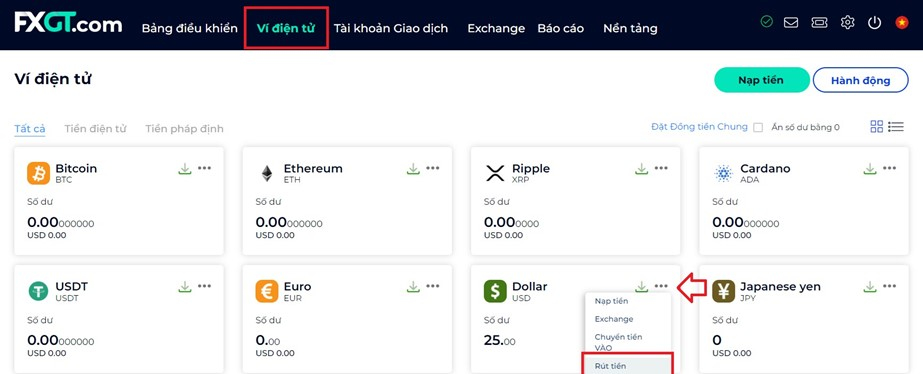Open Báo cáo navigation item
The image size is (923, 374).
point(560,28)
